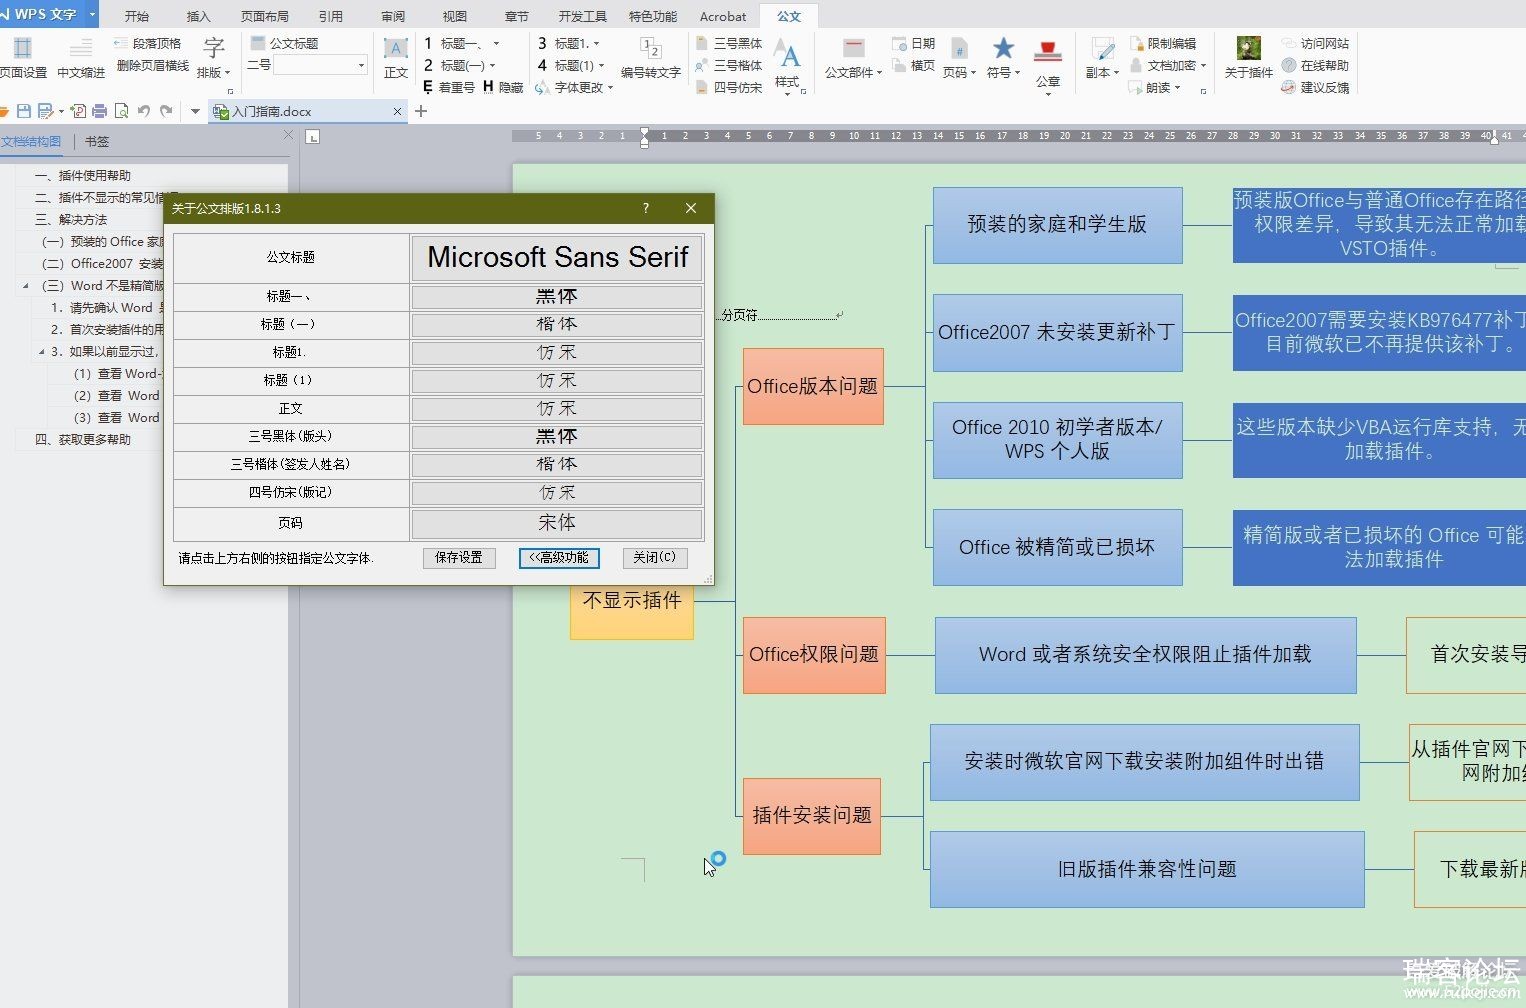Click 建议反馈 feedback

tap(1315, 88)
